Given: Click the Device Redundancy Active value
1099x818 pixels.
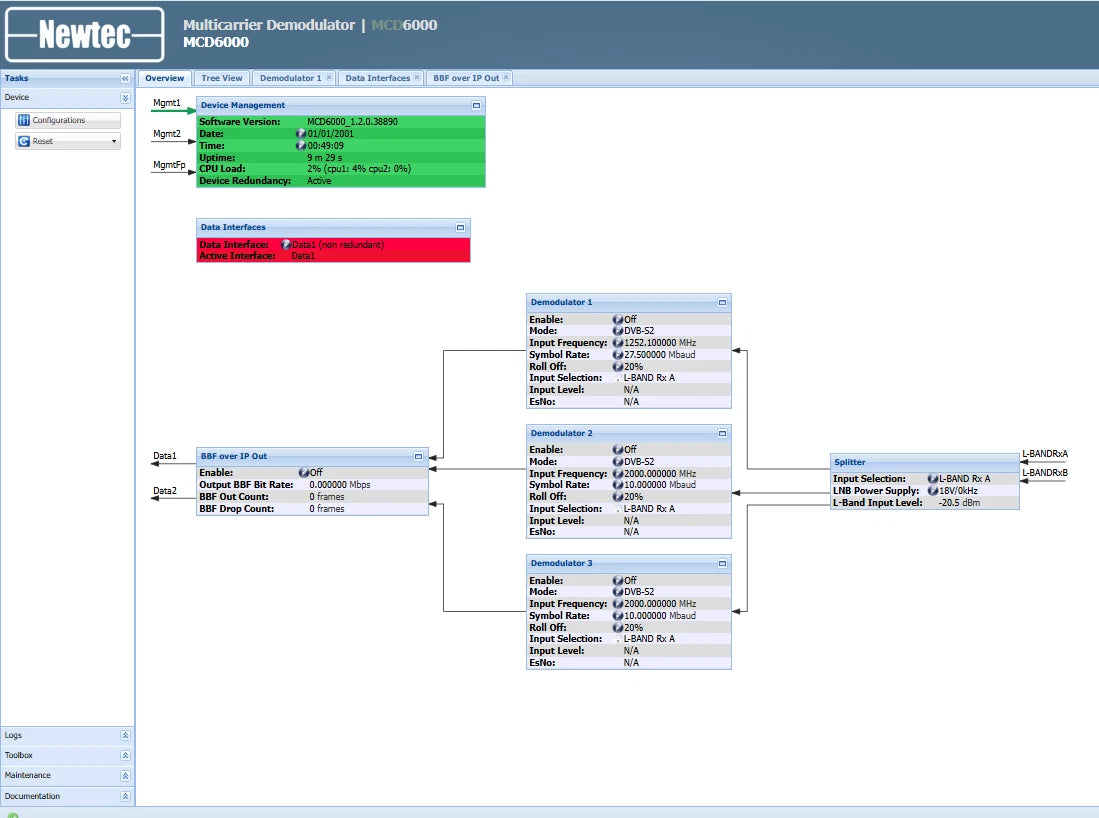Looking at the screenshot, I should point(319,181).
